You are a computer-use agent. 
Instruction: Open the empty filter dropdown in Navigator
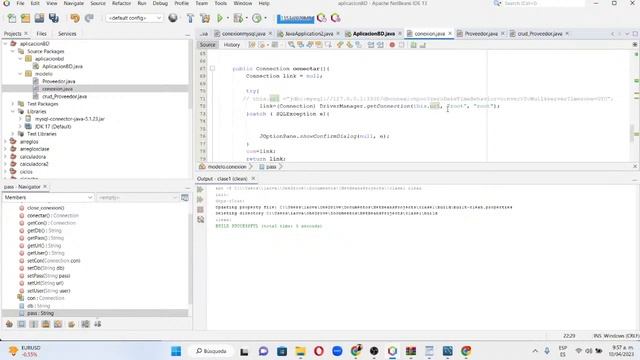138,198
